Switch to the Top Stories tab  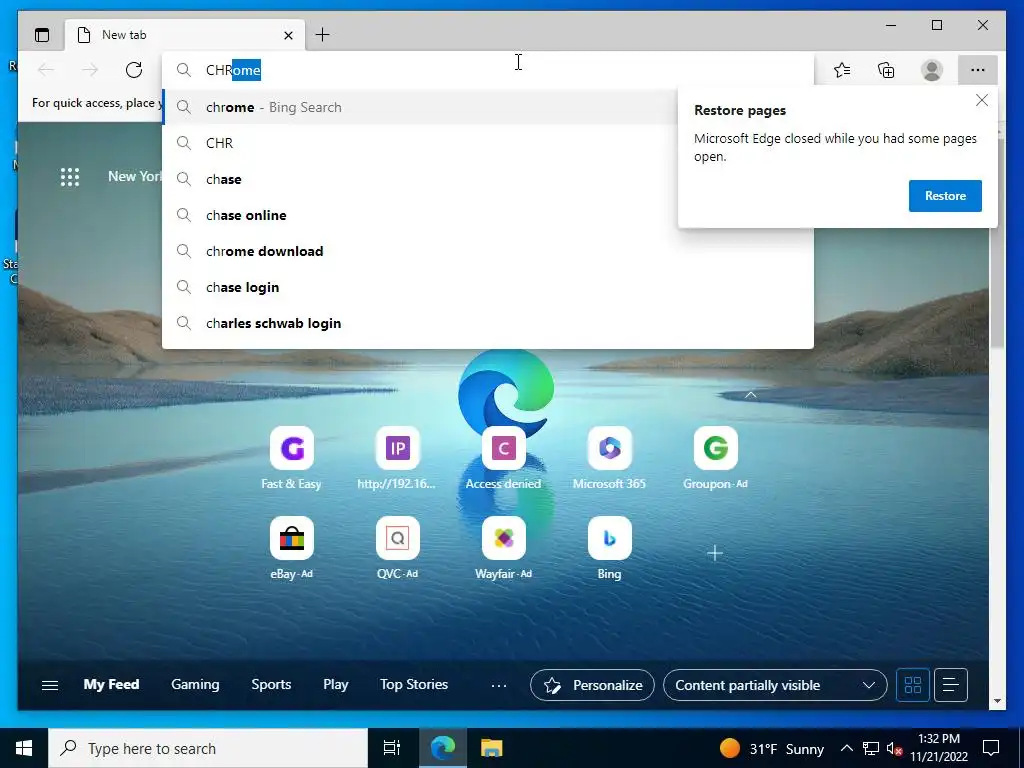414,684
